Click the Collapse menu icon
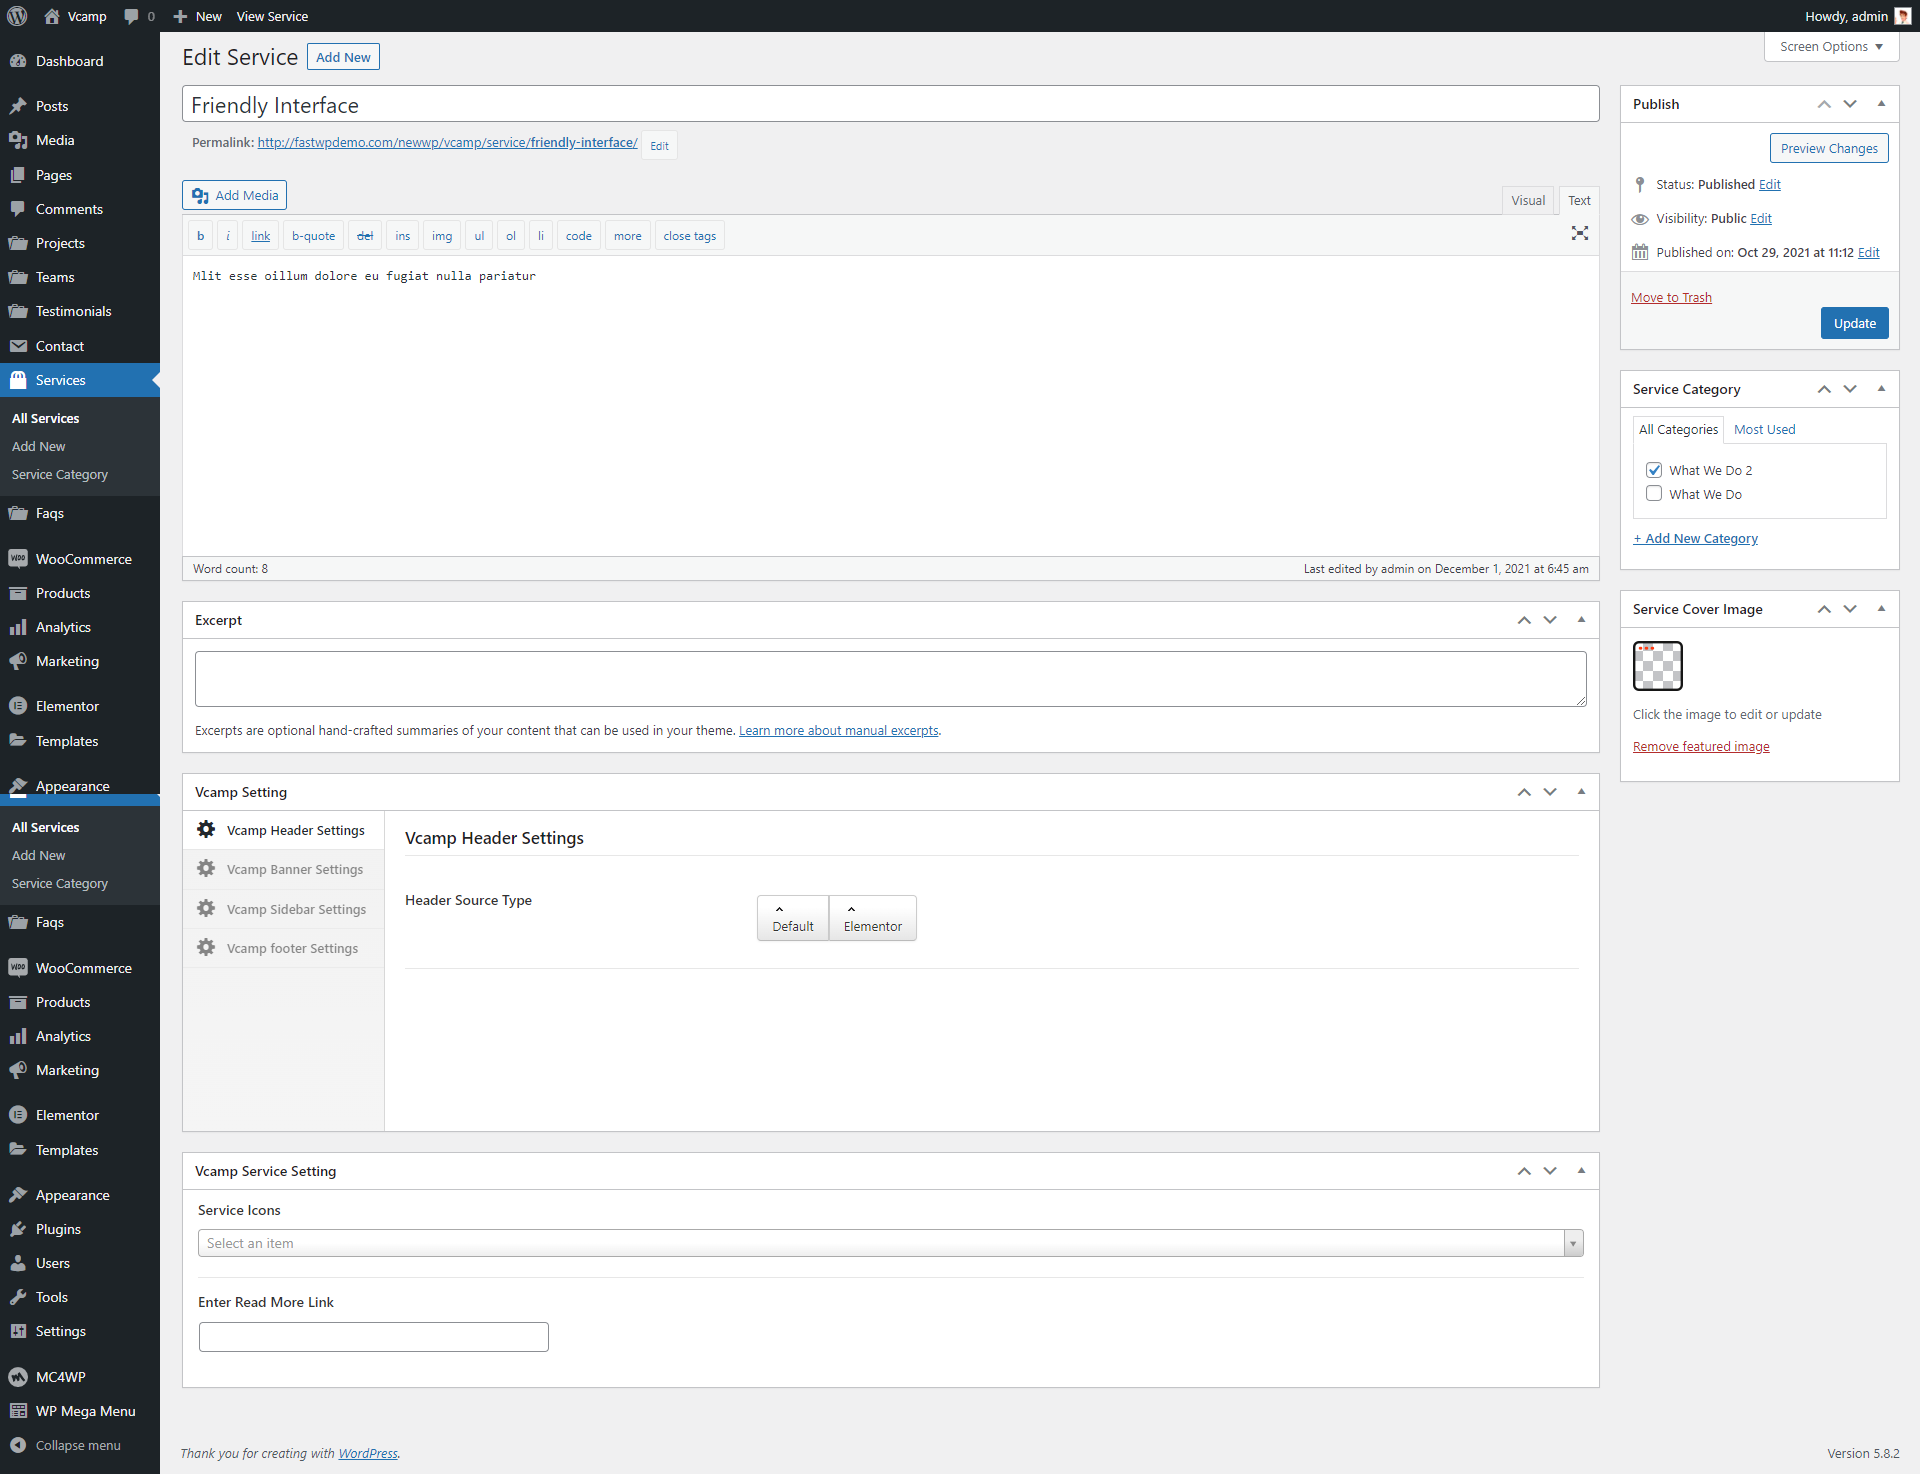 tap(18, 1445)
